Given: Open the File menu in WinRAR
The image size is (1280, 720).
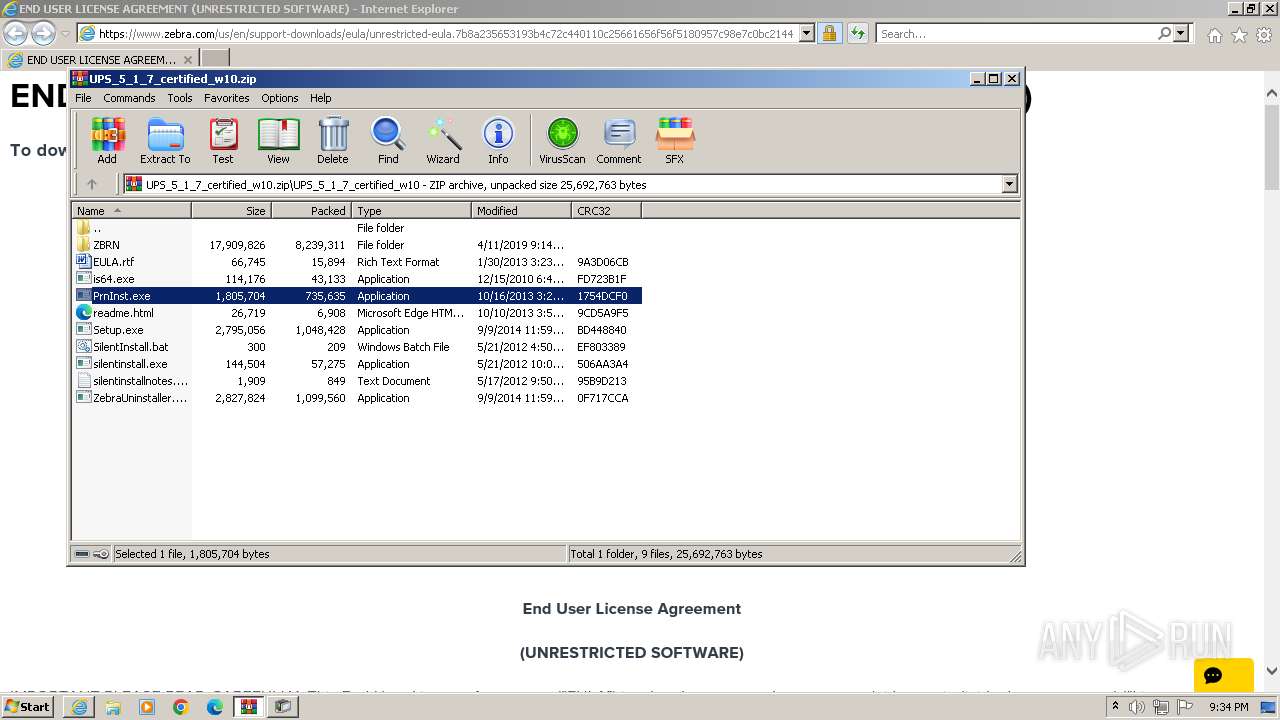Looking at the screenshot, I should [x=83, y=98].
